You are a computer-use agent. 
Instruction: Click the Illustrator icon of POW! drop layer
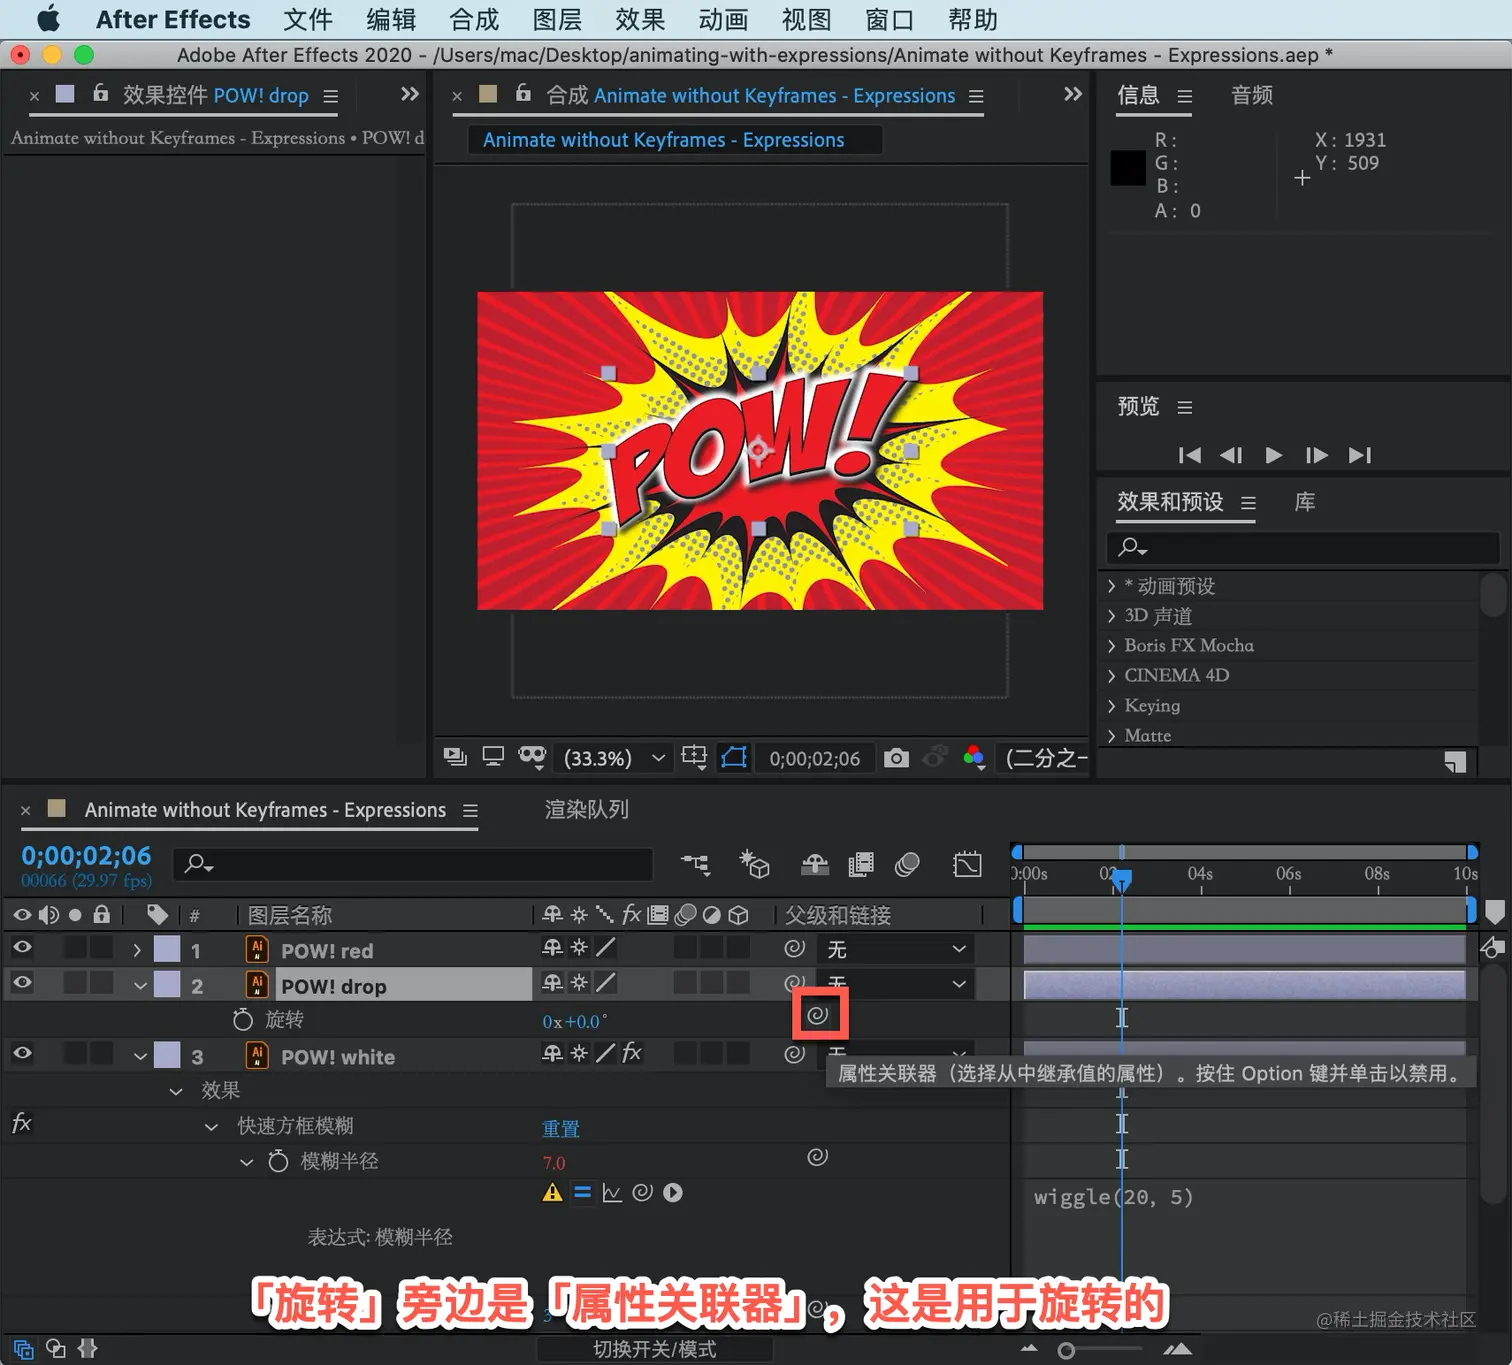[x=257, y=985]
